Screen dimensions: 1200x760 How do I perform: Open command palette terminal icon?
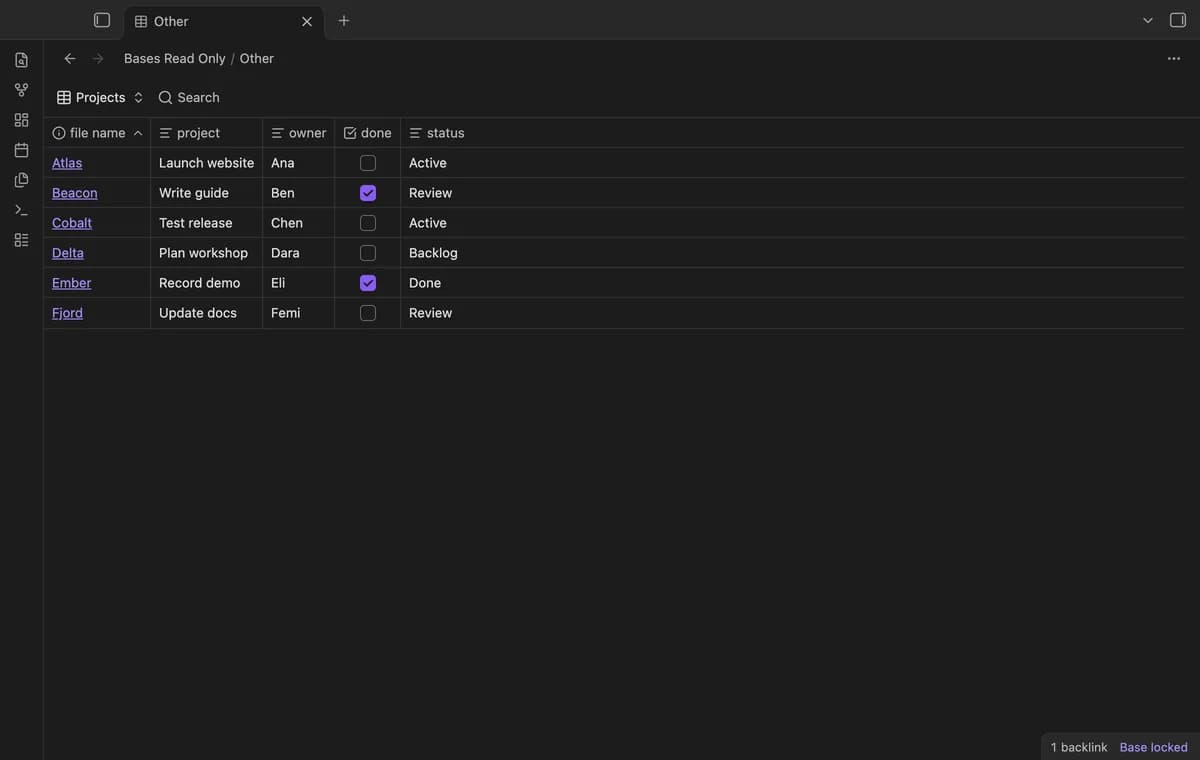tap(21, 210)
